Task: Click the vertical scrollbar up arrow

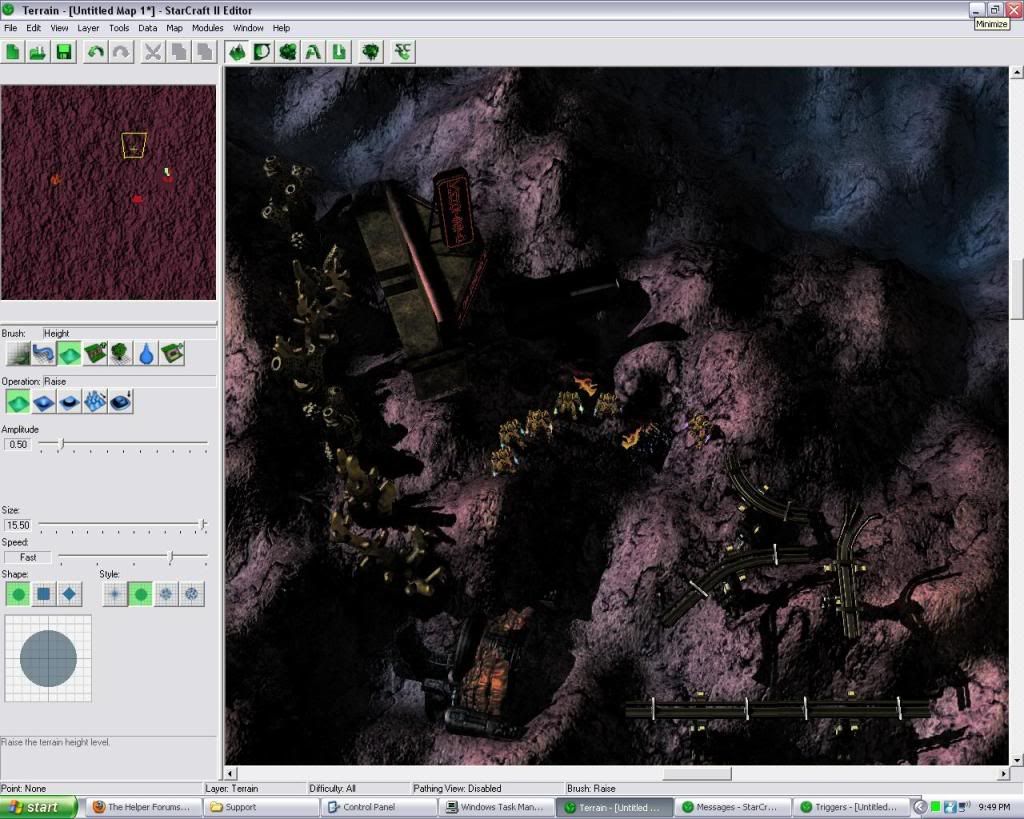Action: click(x=1016, y=72)
